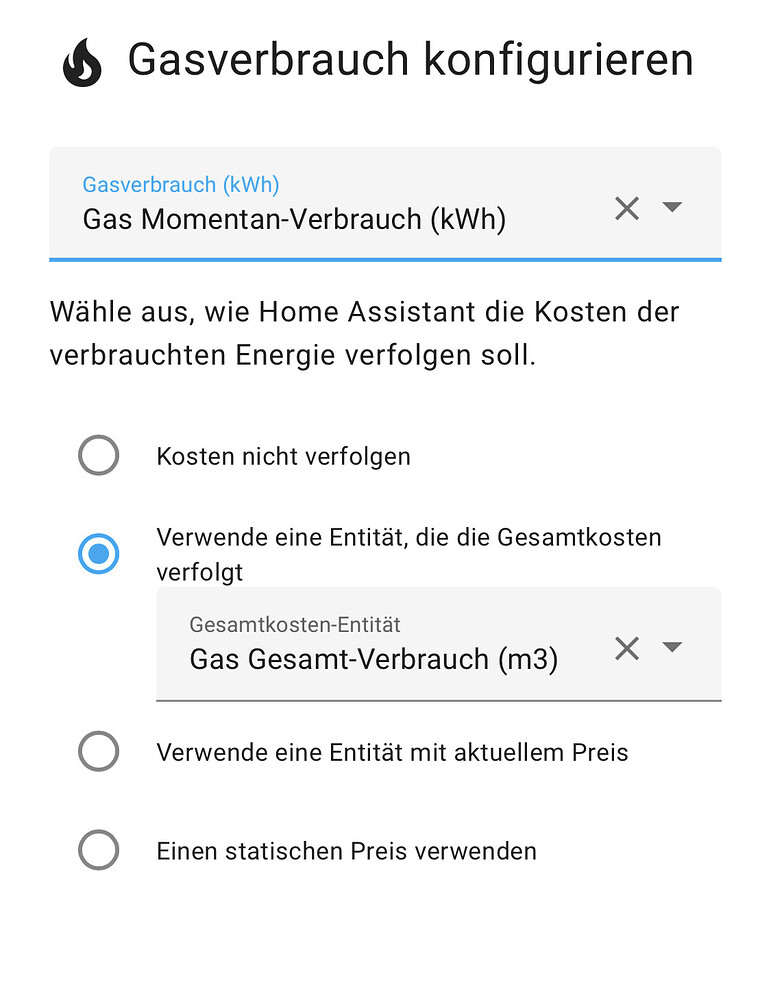This screenshot has height=1000, width=770.
Task: Clear the Gas Momentan-Verbrauch selection with the X
Action: point(627,208)
